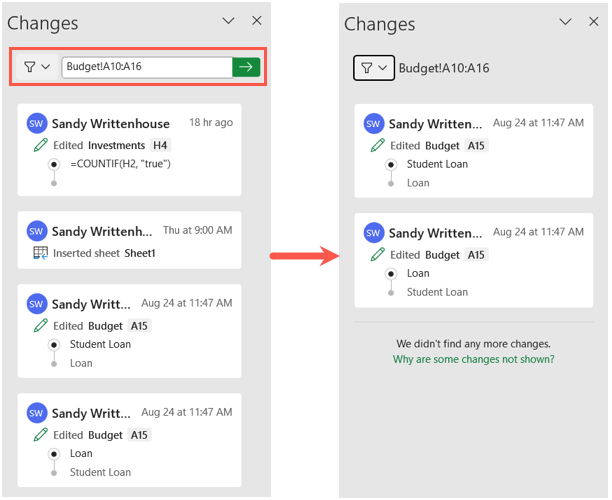
Task: Close the left Changes pane
Action: [x=257, y=21]
